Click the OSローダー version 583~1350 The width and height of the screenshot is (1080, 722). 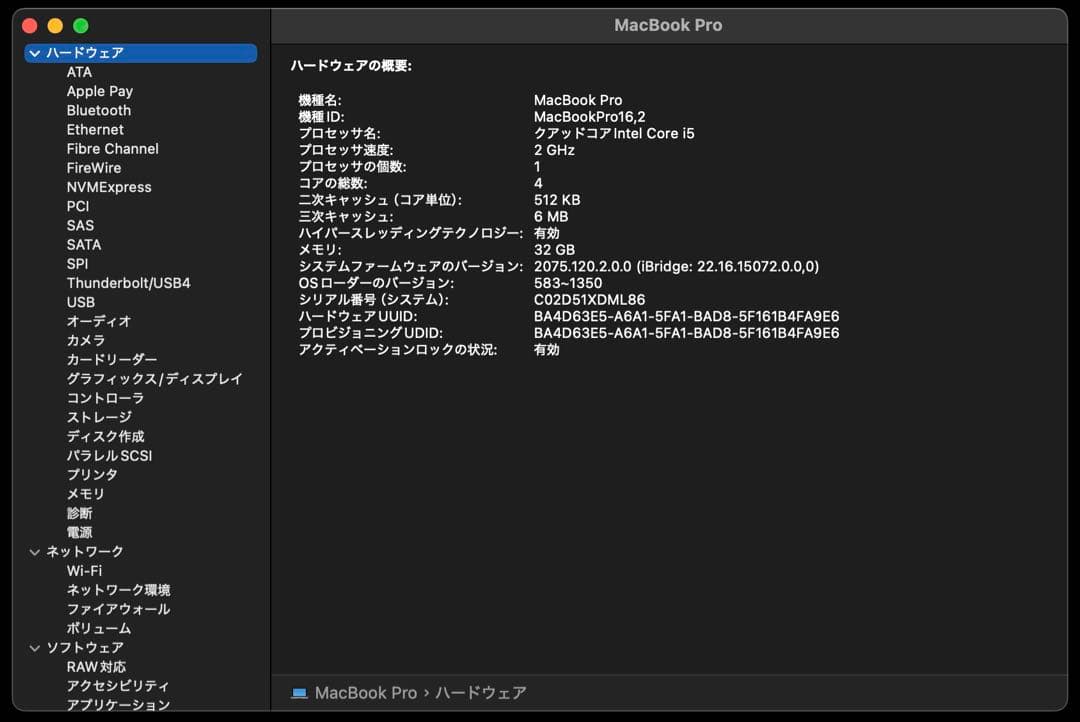pos(568,283)
